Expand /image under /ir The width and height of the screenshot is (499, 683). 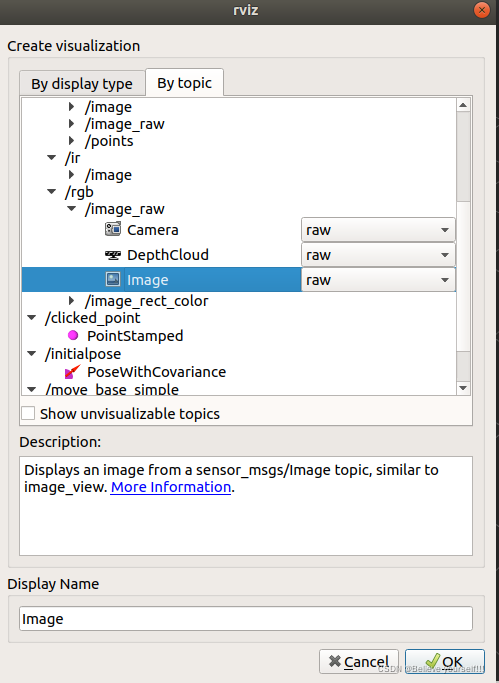pyautogui.click(x=71, y=175)
